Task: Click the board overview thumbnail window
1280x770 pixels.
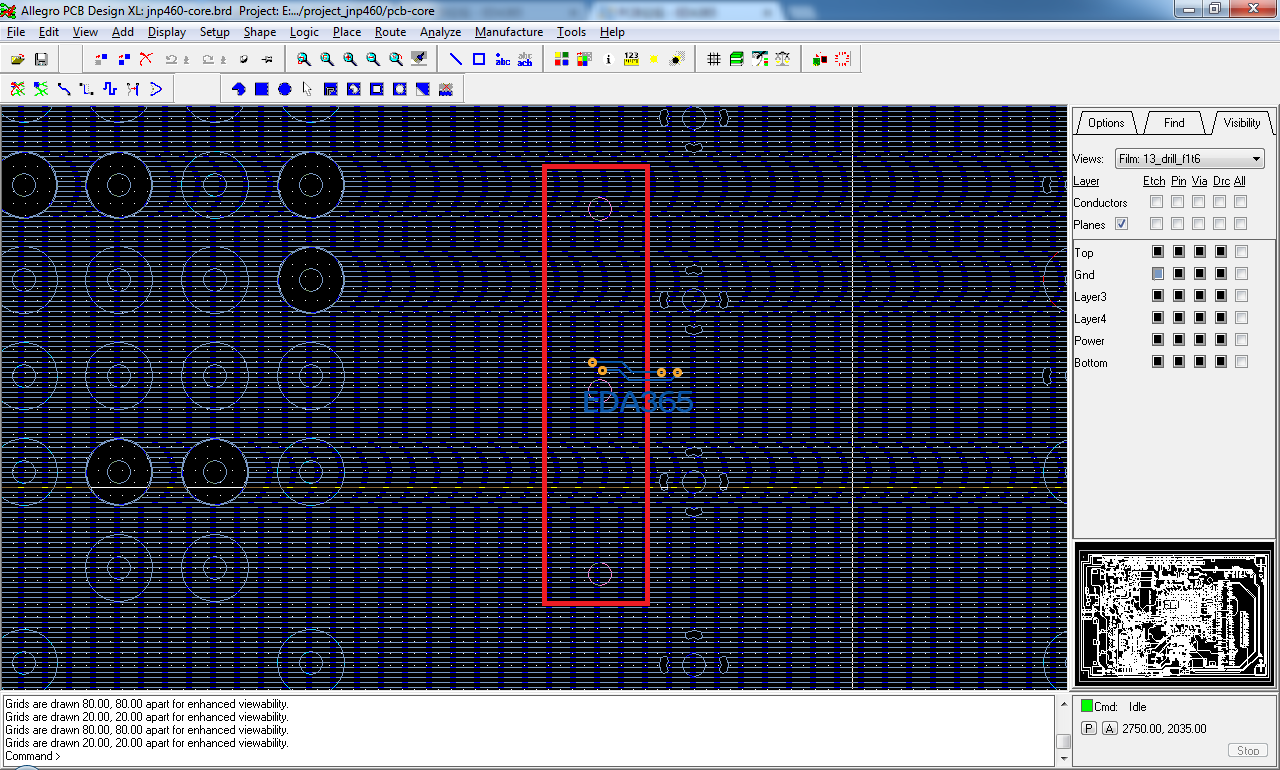Action: tap(1174, 615)
